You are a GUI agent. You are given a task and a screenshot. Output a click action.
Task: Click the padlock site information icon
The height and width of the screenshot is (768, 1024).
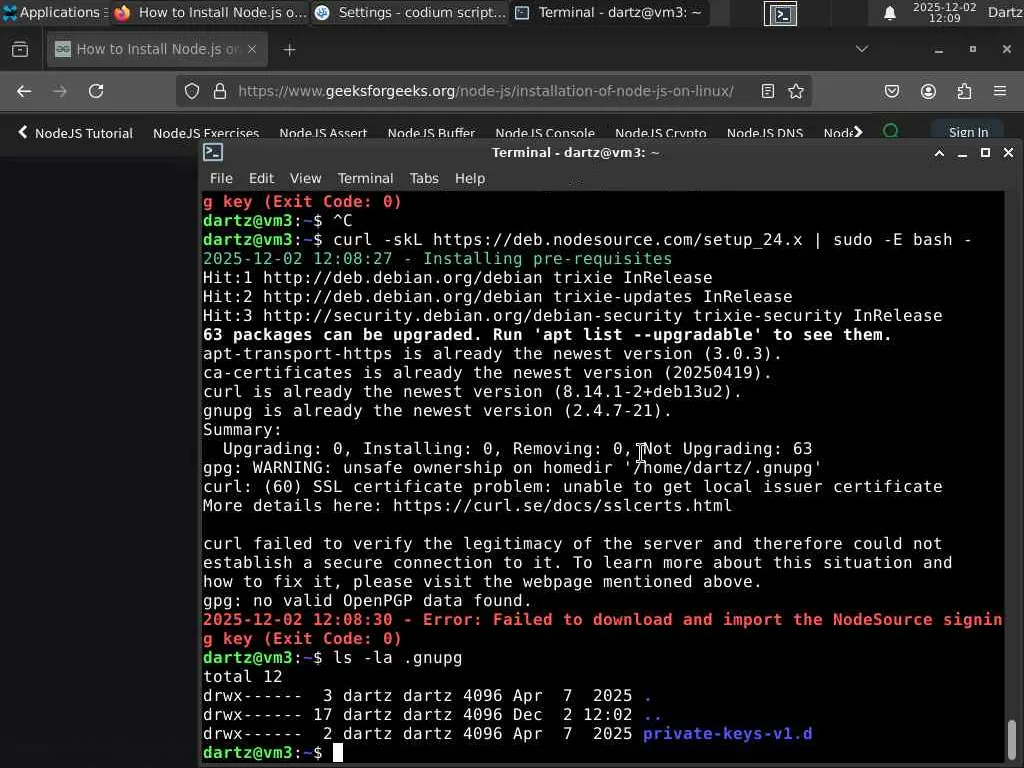[220, 91]
